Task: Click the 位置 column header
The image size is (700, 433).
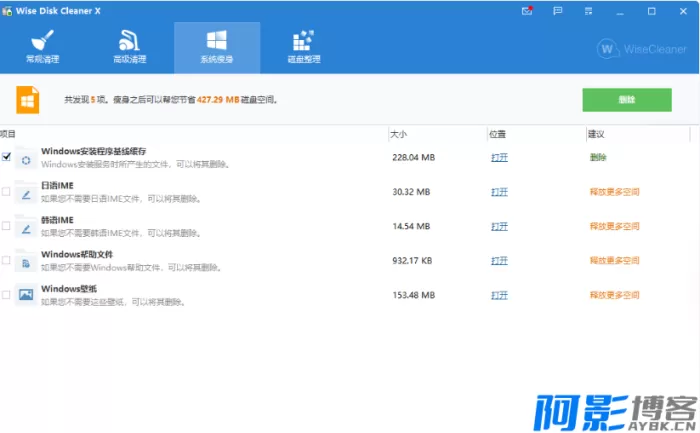Action: [x=497, y=134]
